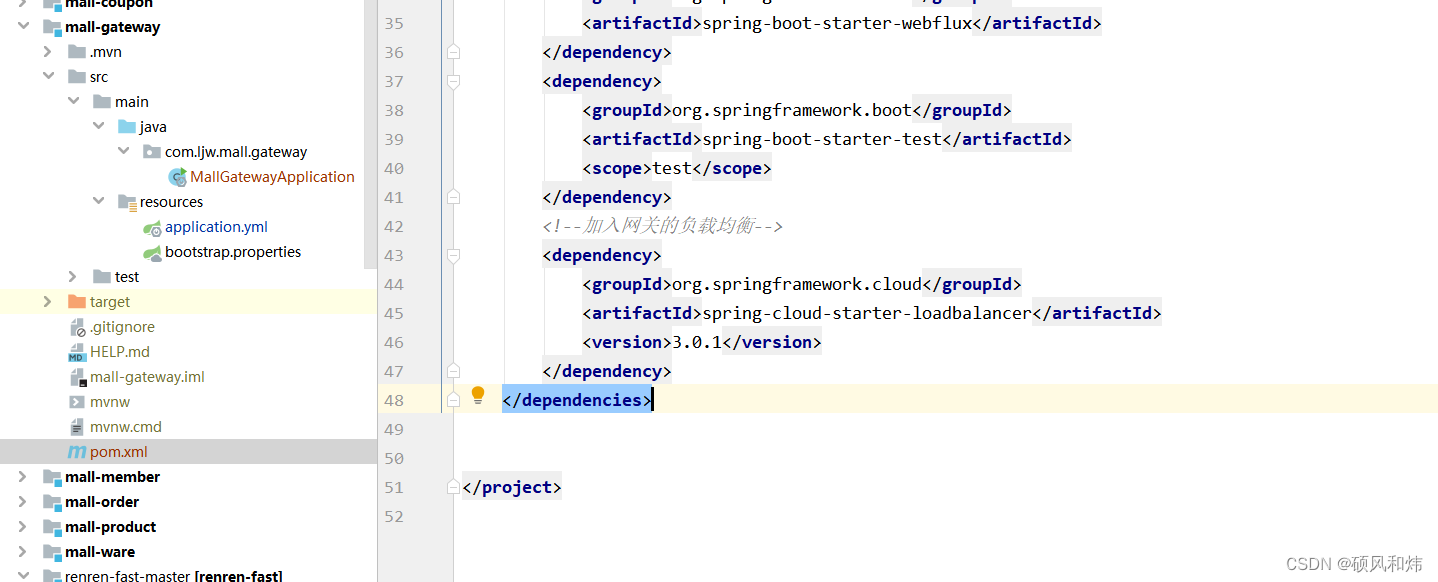Viewport: 1438px width, 582px height.
Task: Click the .mvn folder icon
Action: (x=76, y=52)
